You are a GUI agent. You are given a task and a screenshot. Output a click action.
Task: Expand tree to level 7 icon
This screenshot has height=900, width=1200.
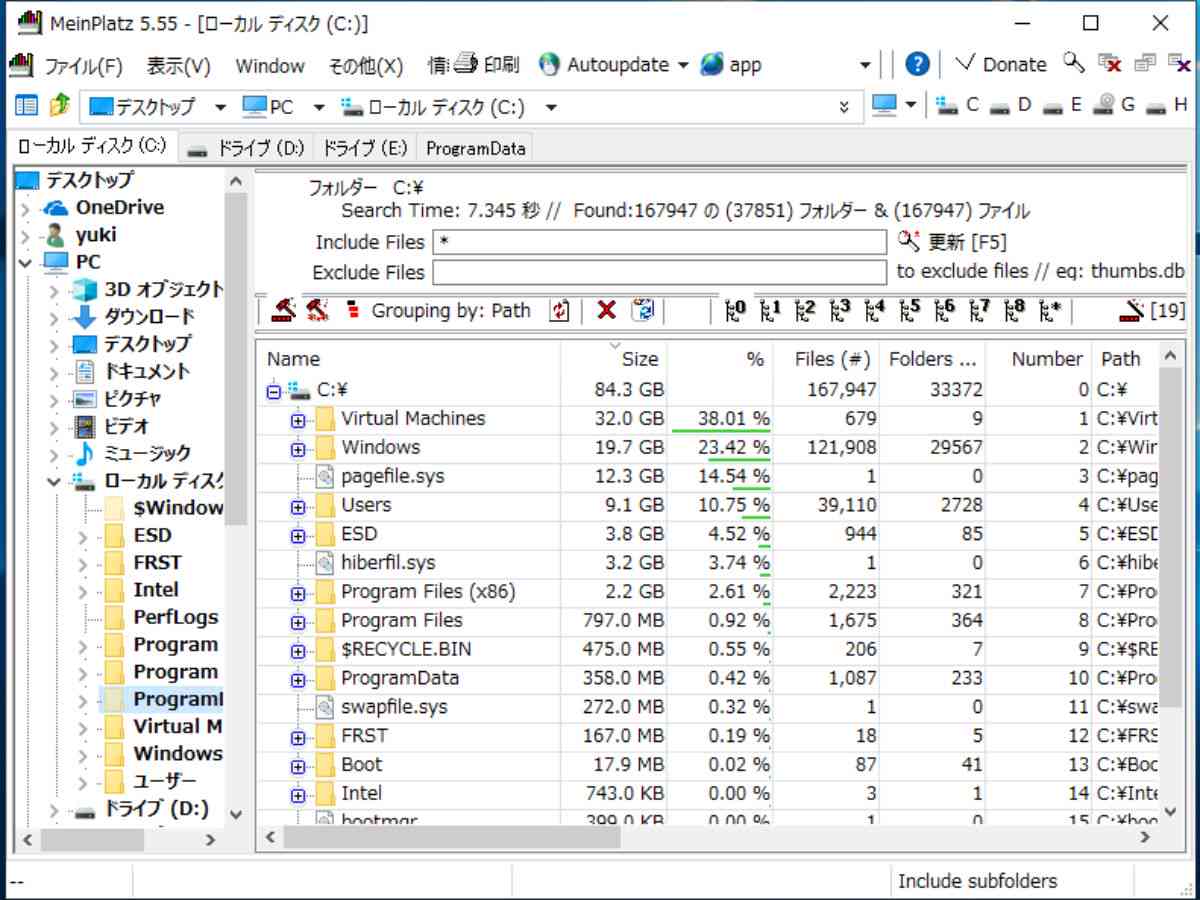(x=980, y=310)
